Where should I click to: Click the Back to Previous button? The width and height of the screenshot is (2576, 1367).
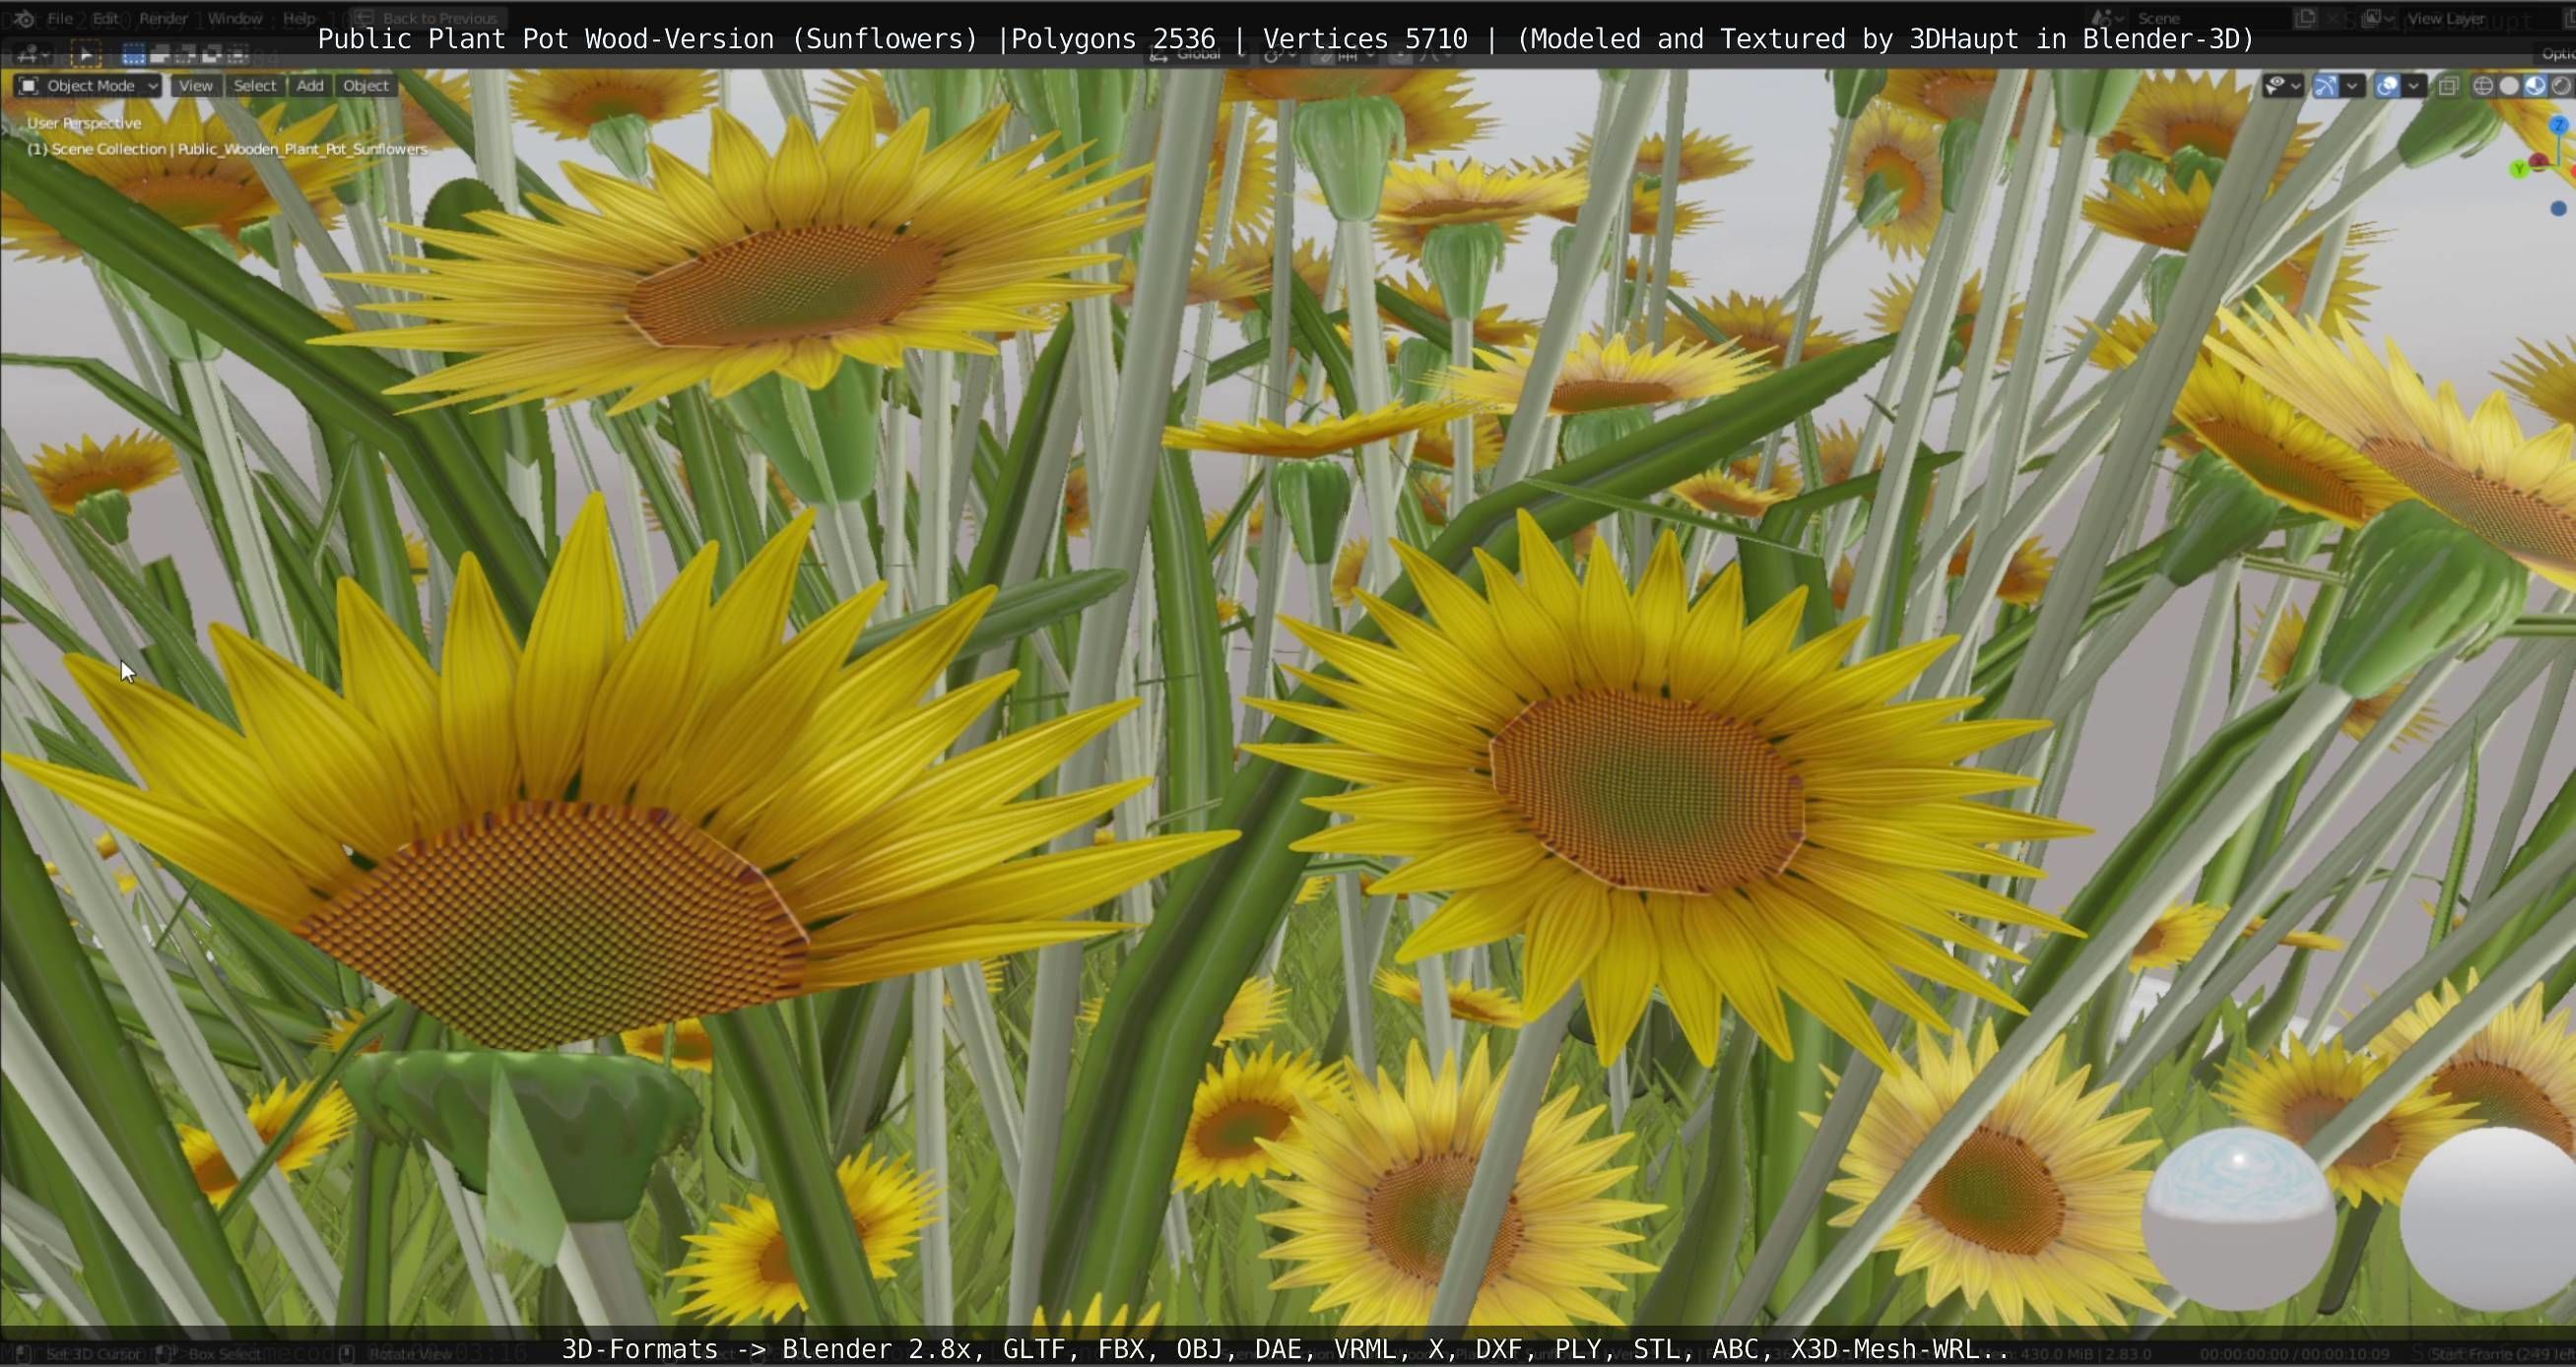pyautogui.click(x=429, y=18)
